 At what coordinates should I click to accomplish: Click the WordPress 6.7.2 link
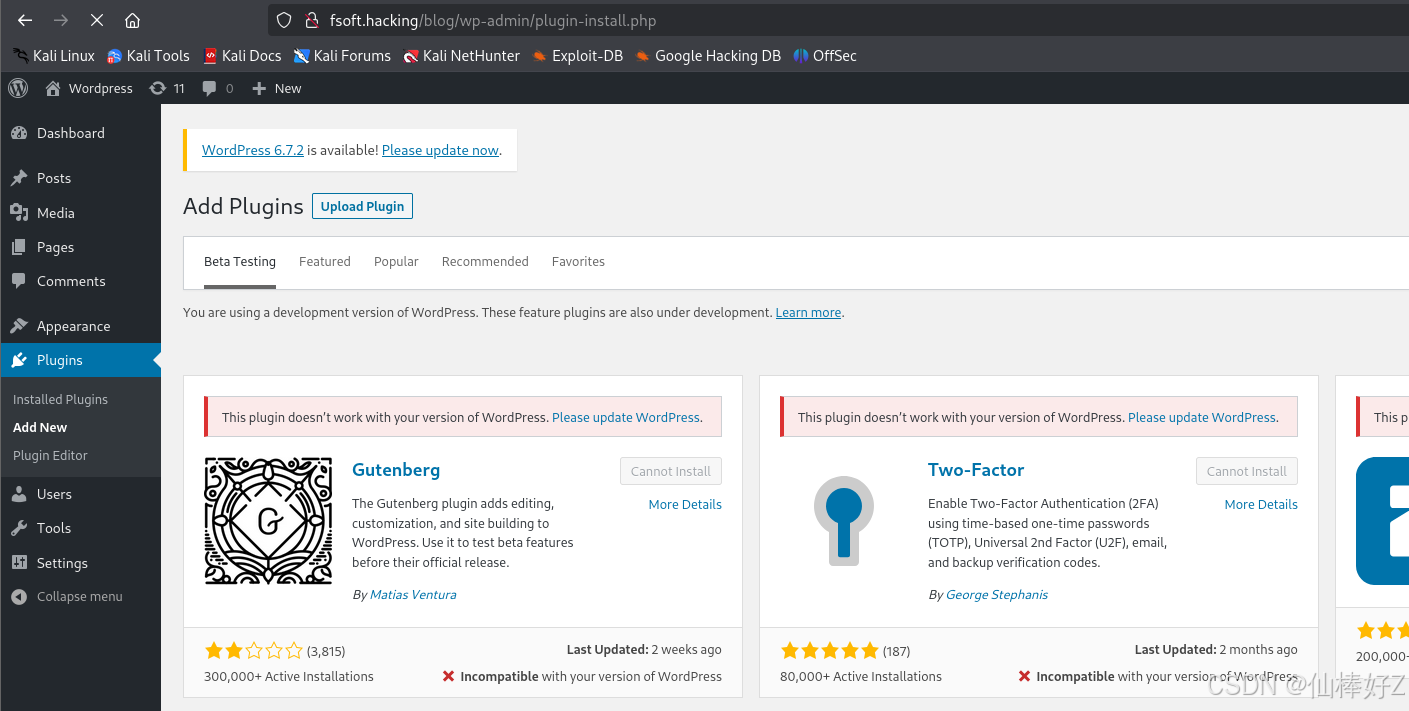(253, 150)
